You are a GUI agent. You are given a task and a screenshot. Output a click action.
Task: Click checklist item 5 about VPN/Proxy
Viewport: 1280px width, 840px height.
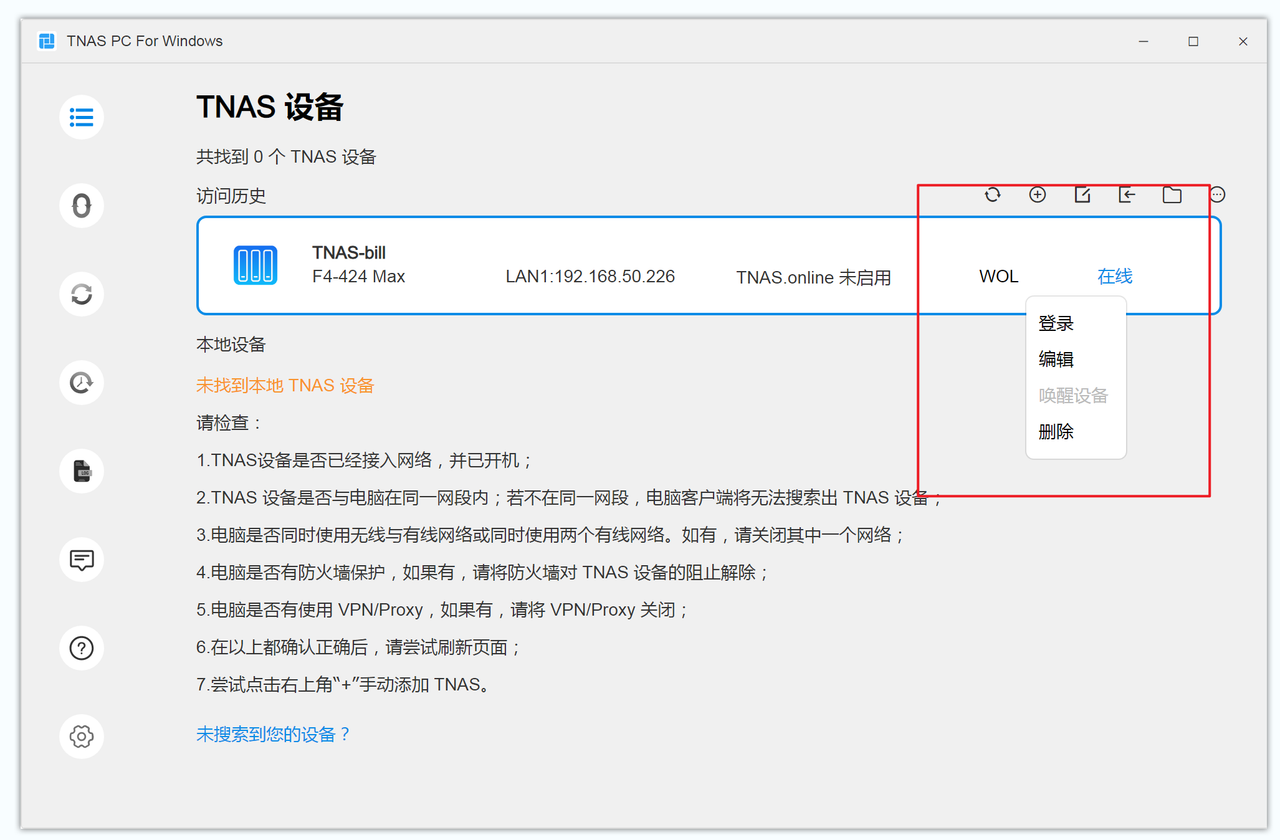tap(443, 610)
